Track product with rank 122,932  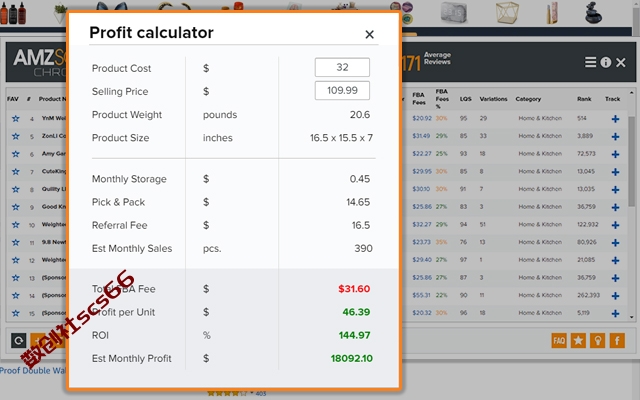coord(616,225)
